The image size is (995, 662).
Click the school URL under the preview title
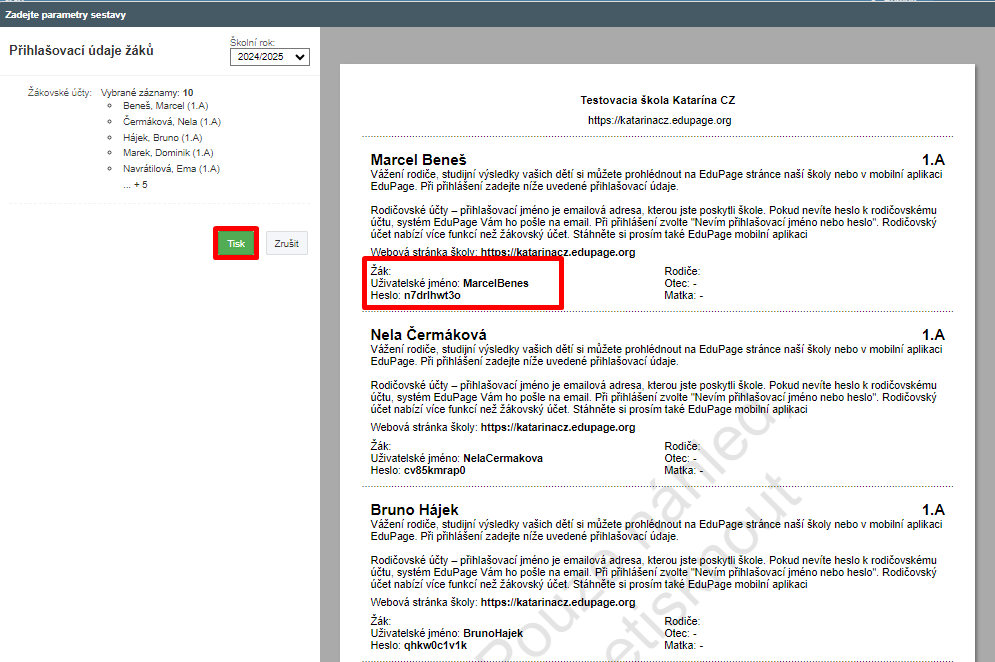(x=660, y=120)
